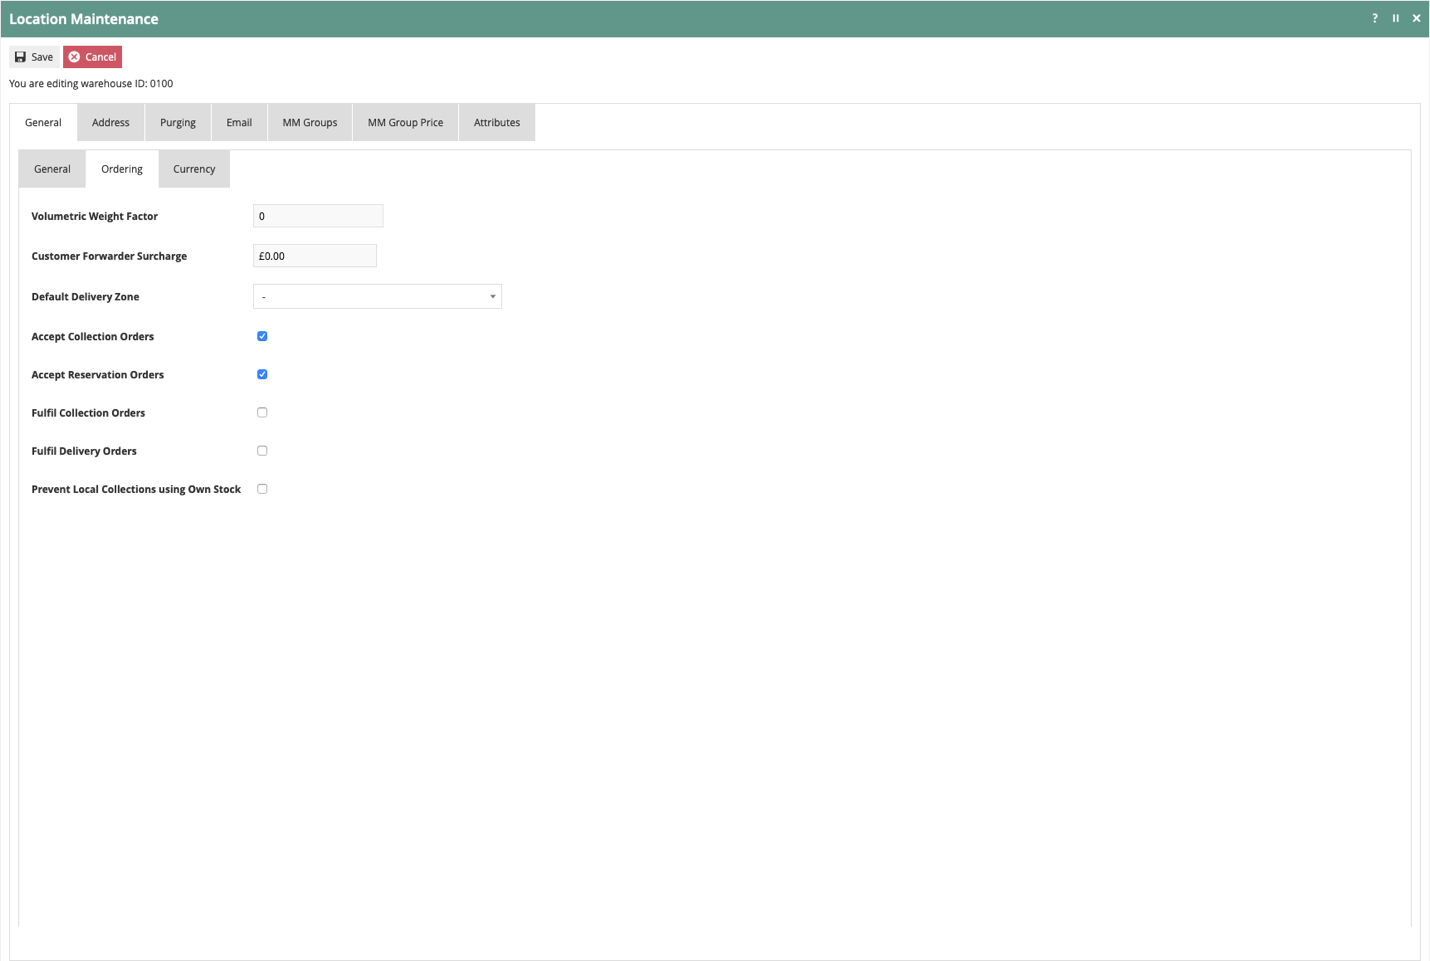Click the 'Default Delivery Zone' label
This screenshot has width=1430, height=961.
click(85, 297)
